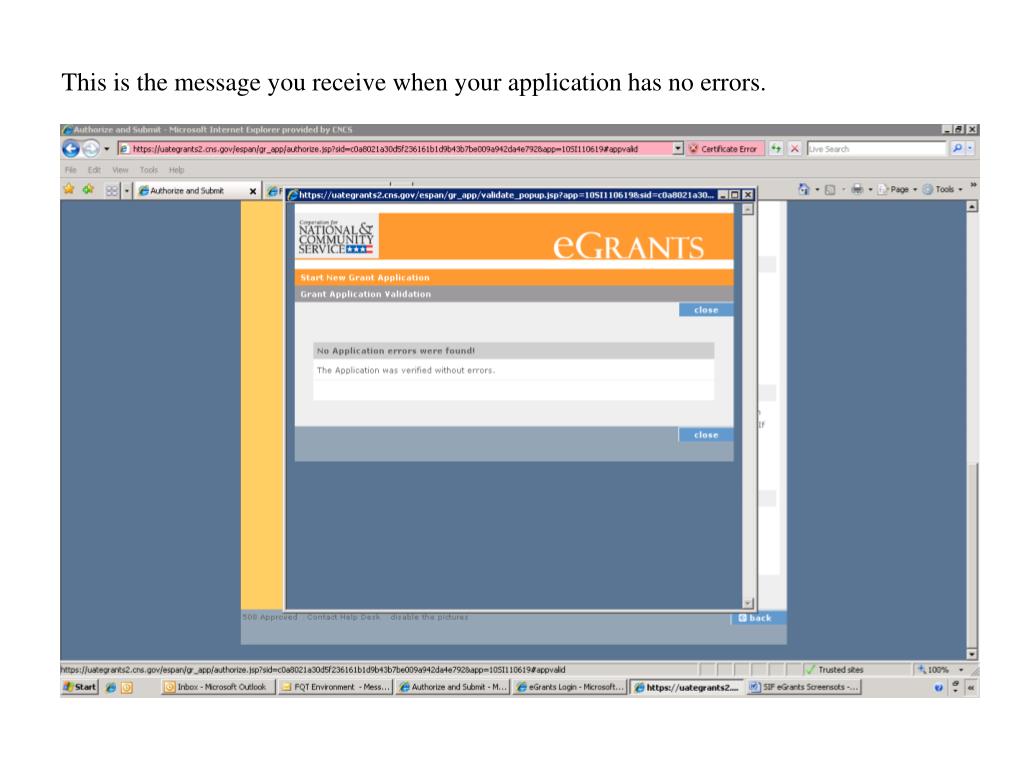
Task: Click the browser Back arrow button
Action: 71,149
